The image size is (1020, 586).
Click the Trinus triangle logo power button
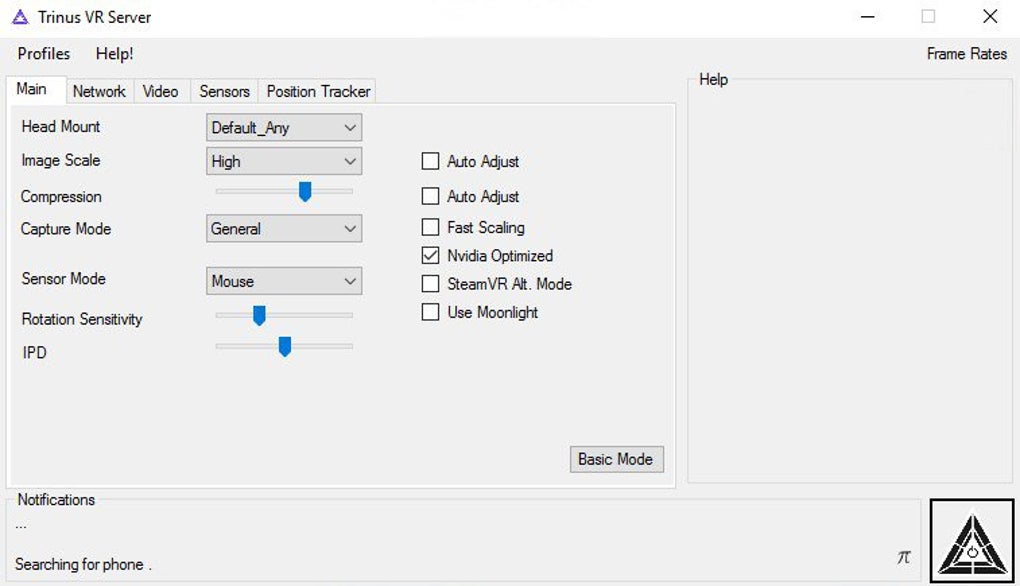[x=973, y=541]
